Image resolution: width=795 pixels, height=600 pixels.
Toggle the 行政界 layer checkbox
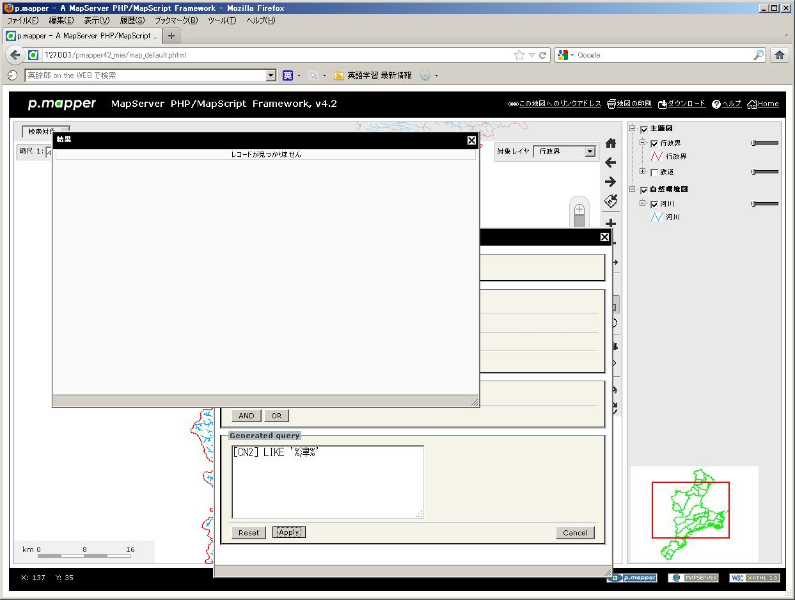(x=654, y=143)
